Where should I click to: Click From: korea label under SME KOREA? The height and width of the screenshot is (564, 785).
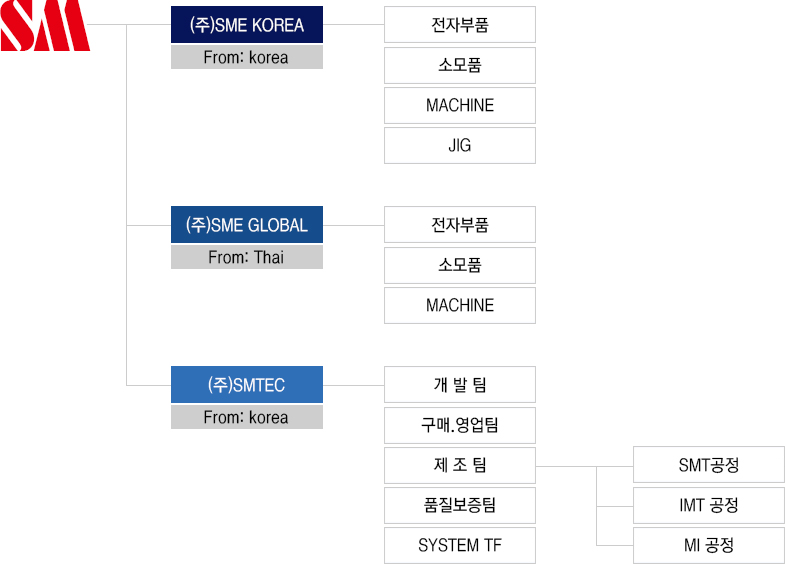(247, 57)
